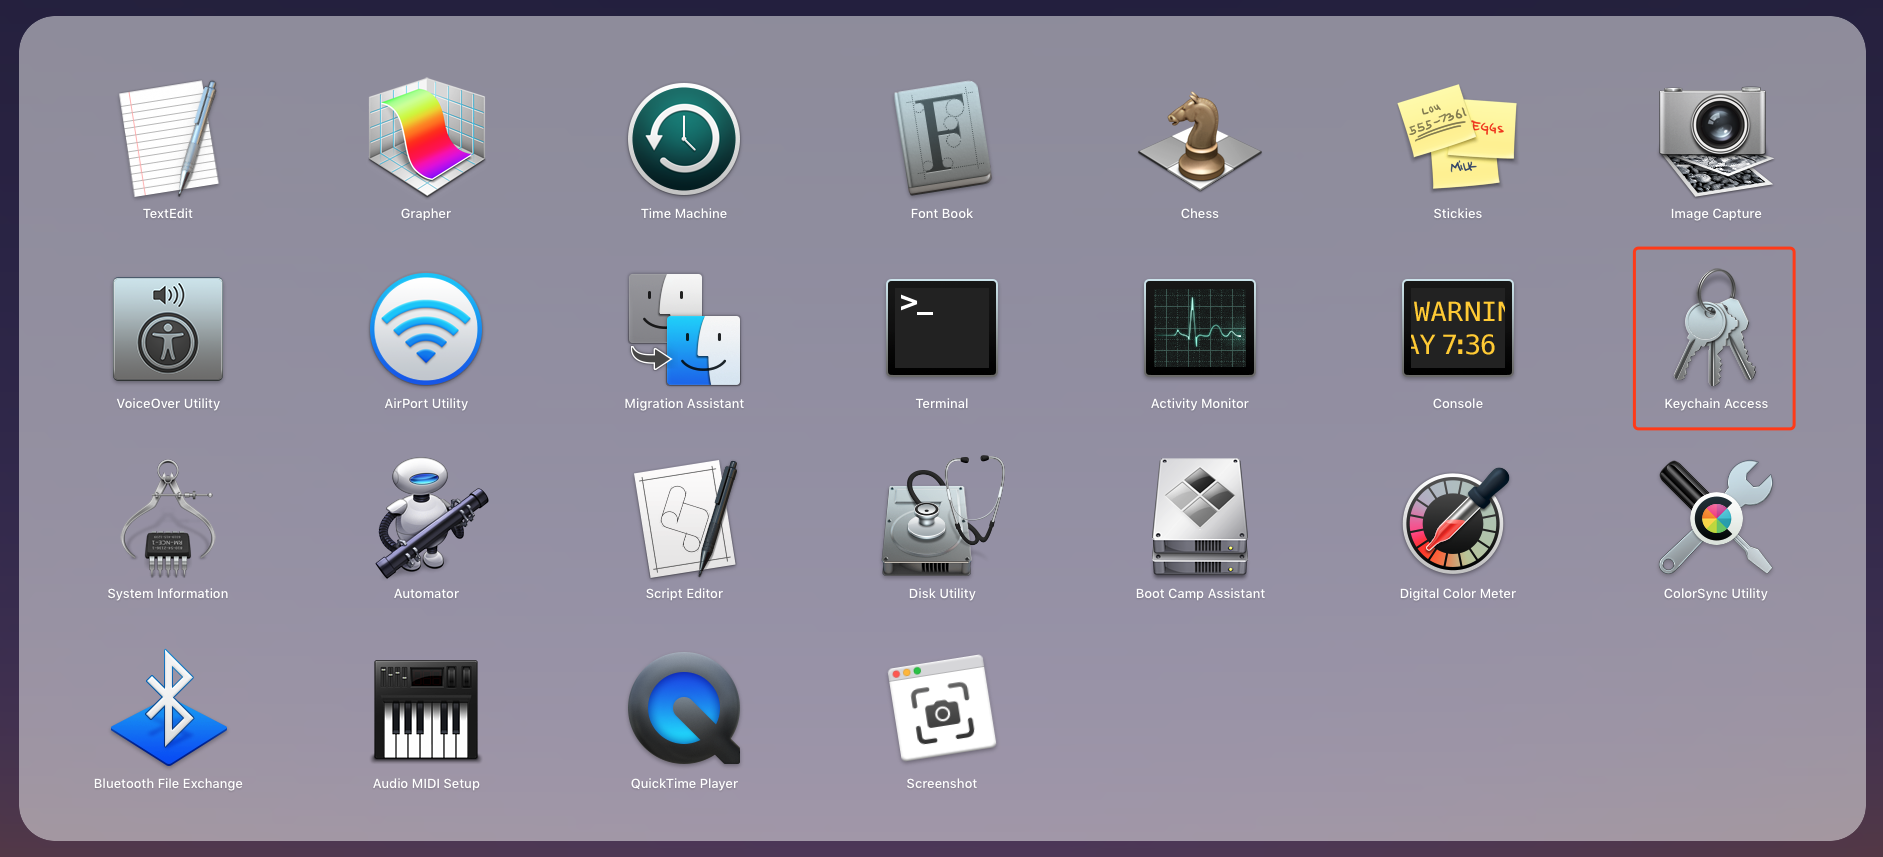This screenshot has width=1883, height=857.
Task: Open the Terminal app icon
Action: pos(942,328)
